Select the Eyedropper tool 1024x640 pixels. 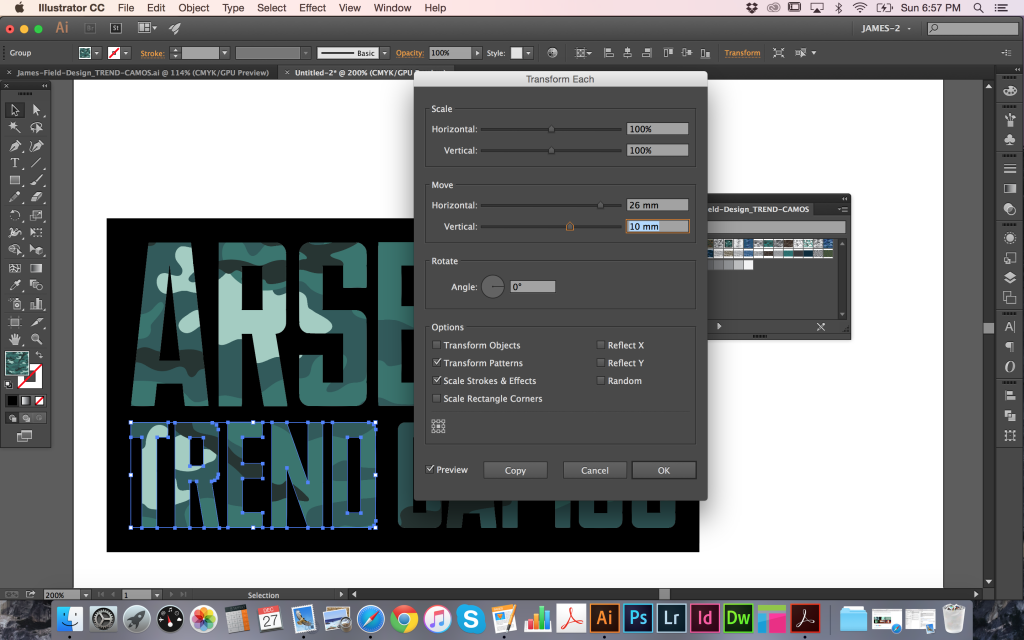14,285
